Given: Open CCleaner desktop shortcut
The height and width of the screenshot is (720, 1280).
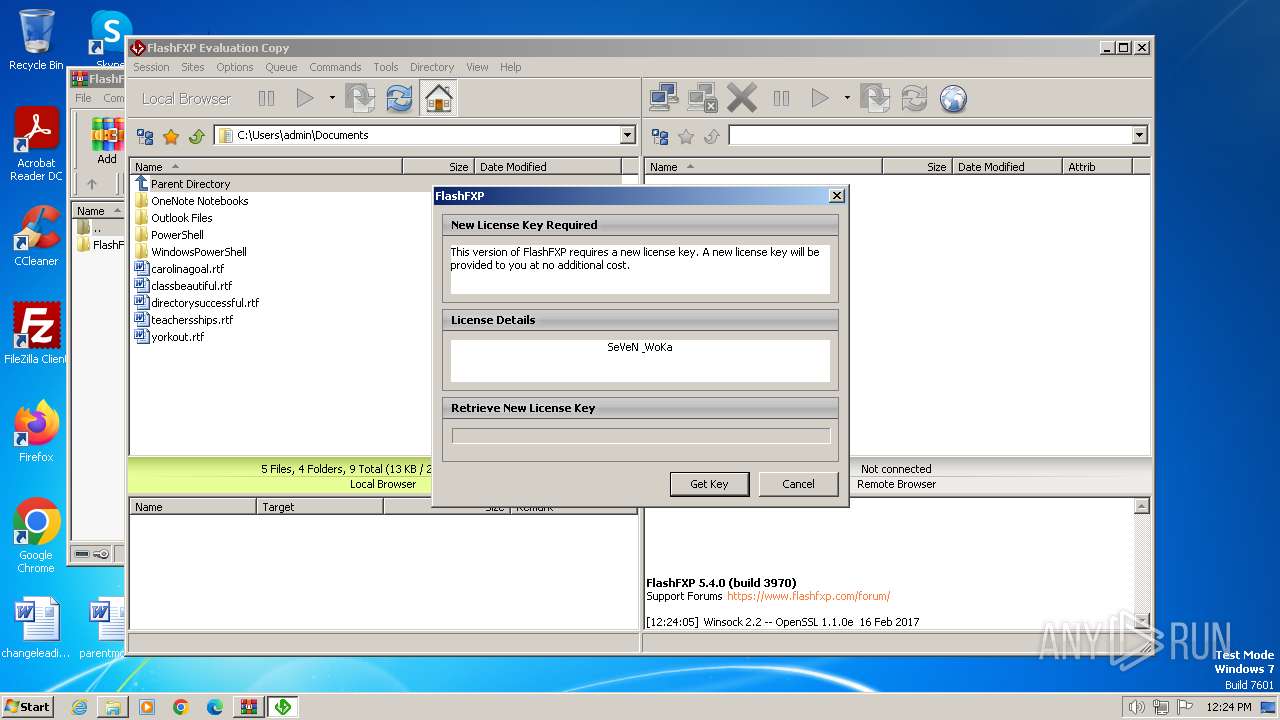Looking at the screenshot, I should click(x=36, y=236).
